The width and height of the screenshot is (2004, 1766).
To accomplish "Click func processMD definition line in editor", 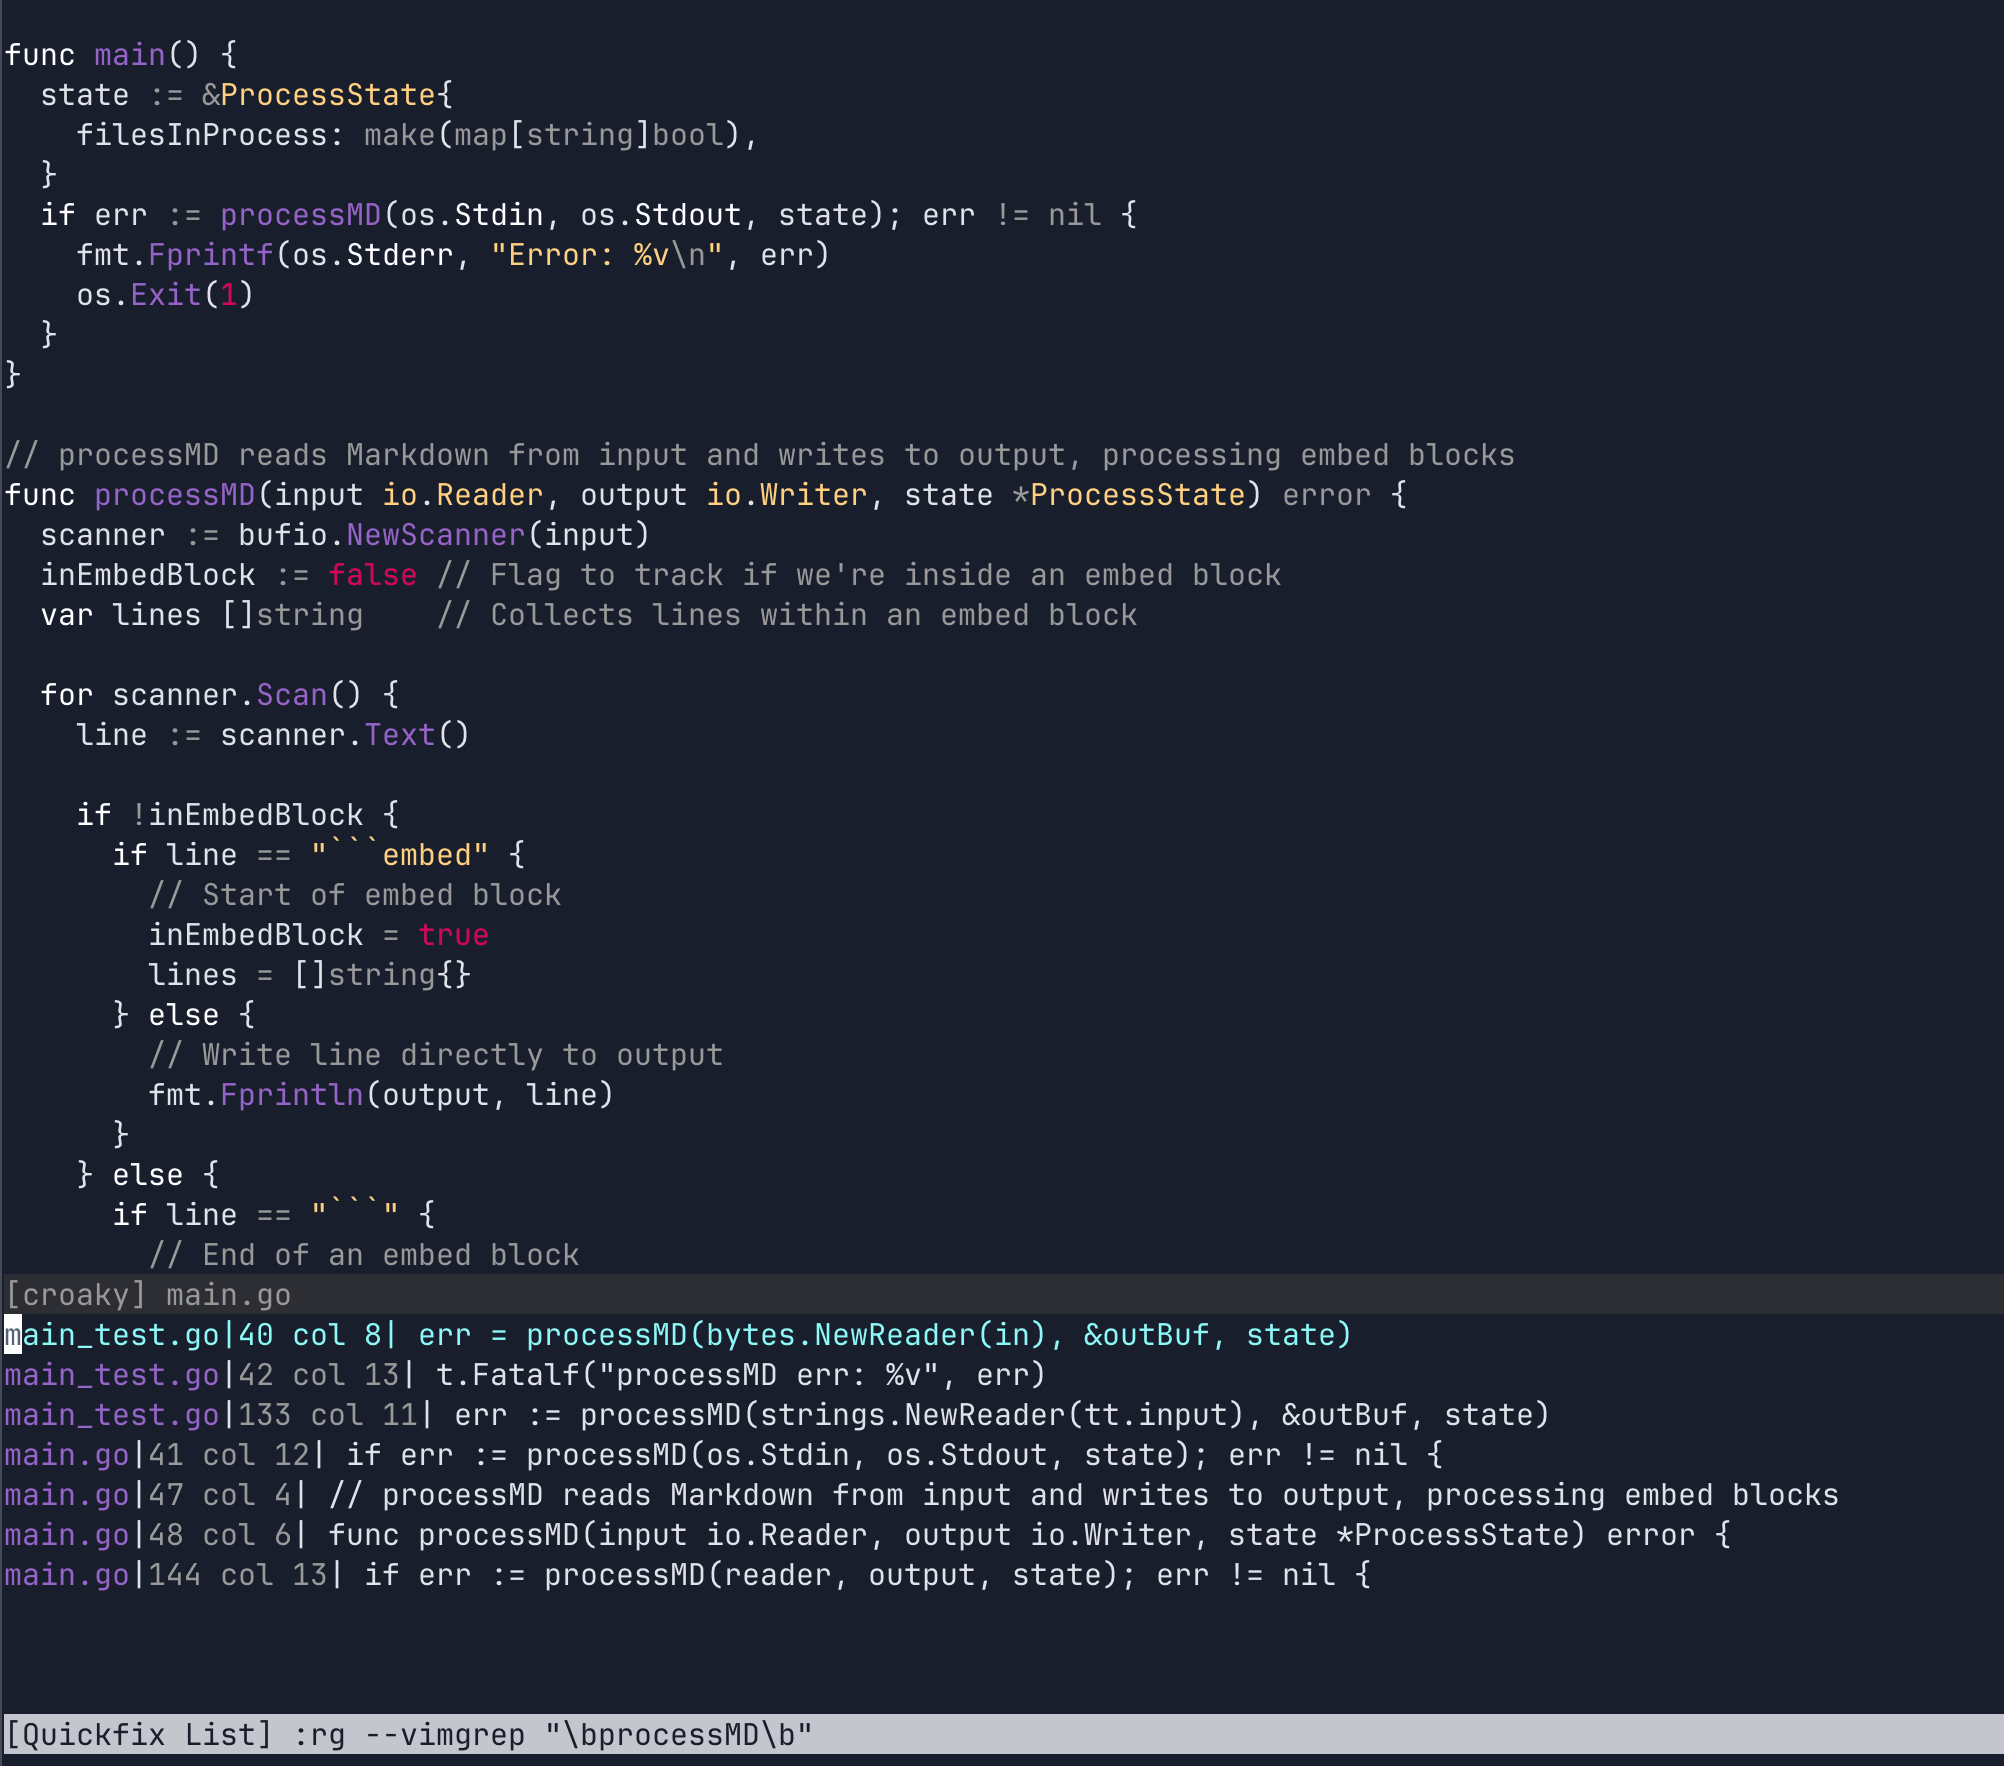I will (x=706, y=495).
